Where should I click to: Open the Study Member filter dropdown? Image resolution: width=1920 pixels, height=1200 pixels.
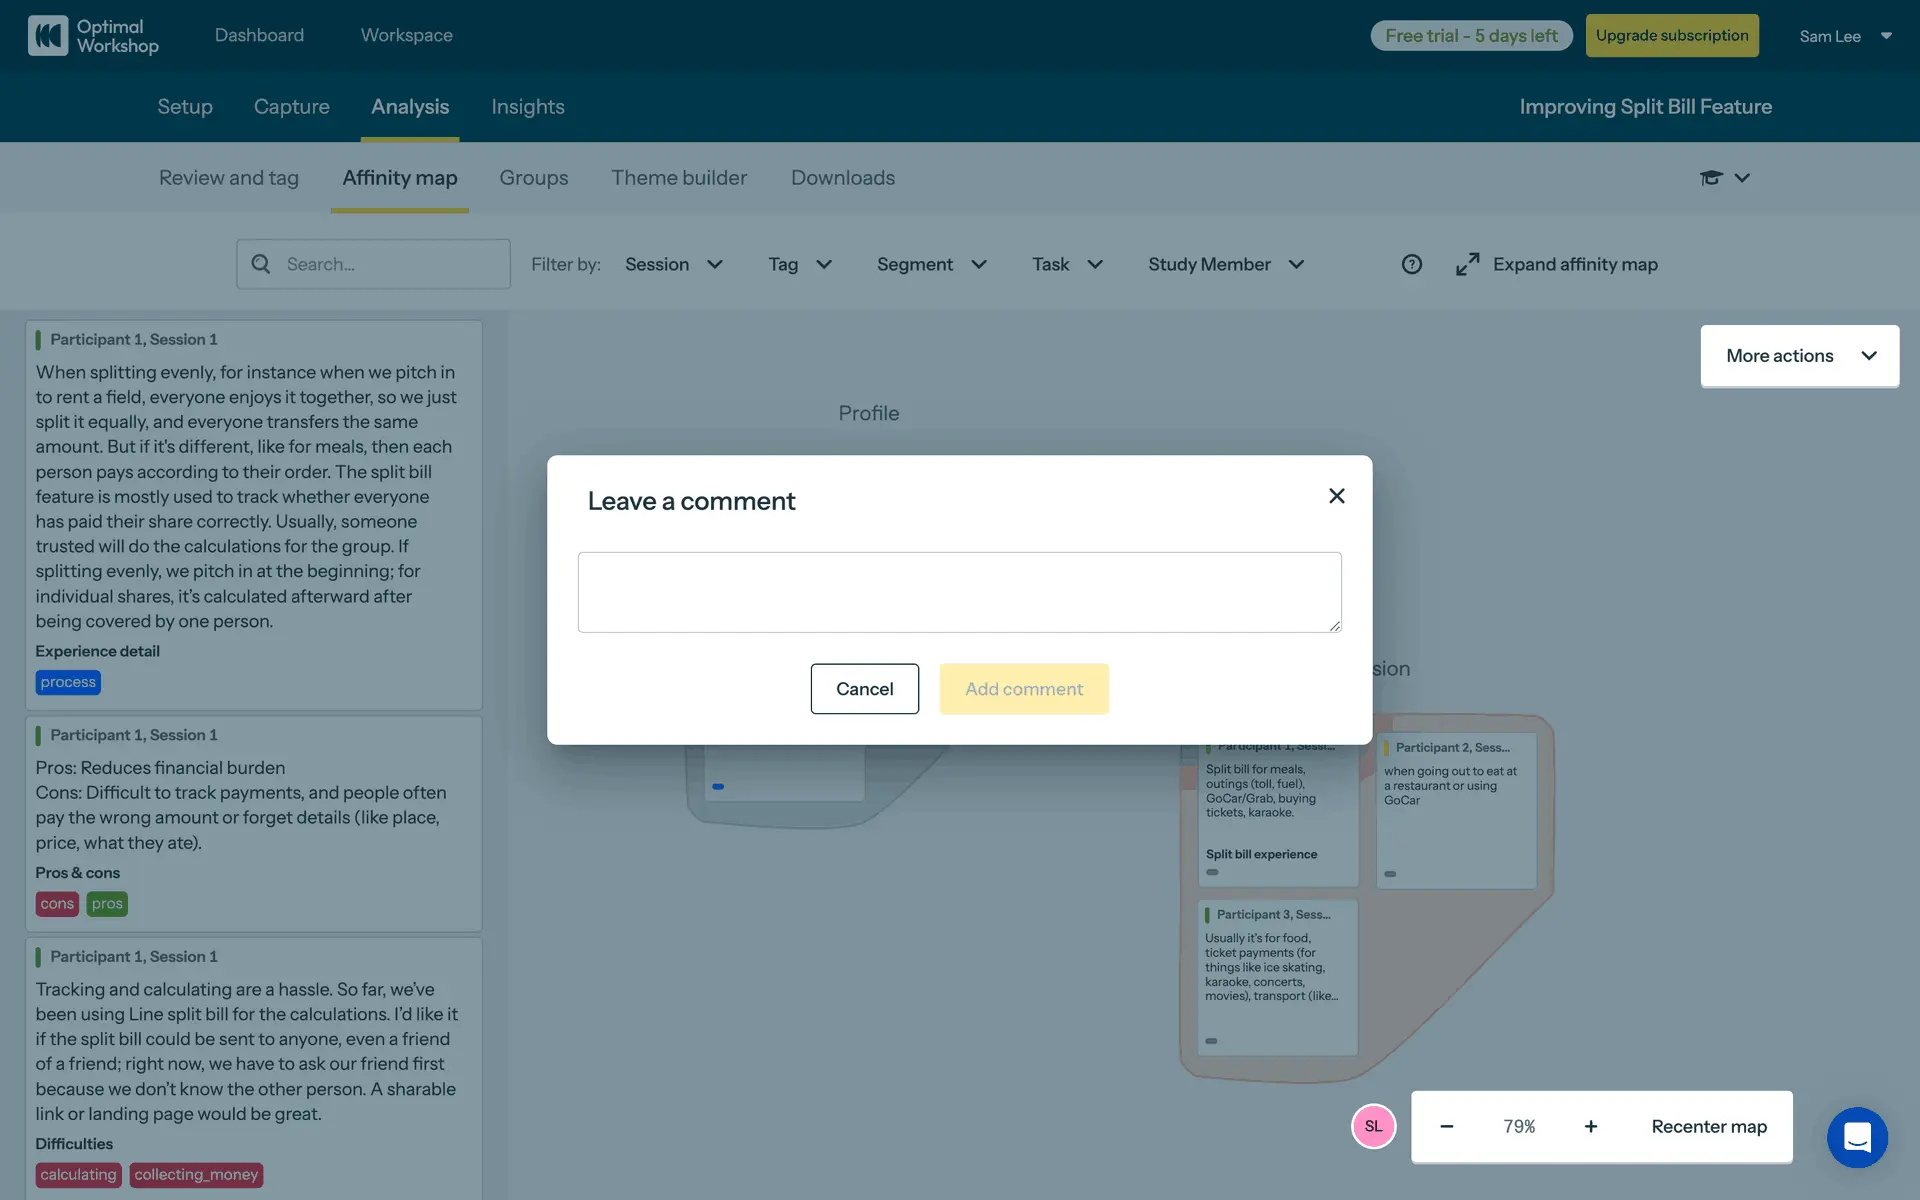point(1225,264)
